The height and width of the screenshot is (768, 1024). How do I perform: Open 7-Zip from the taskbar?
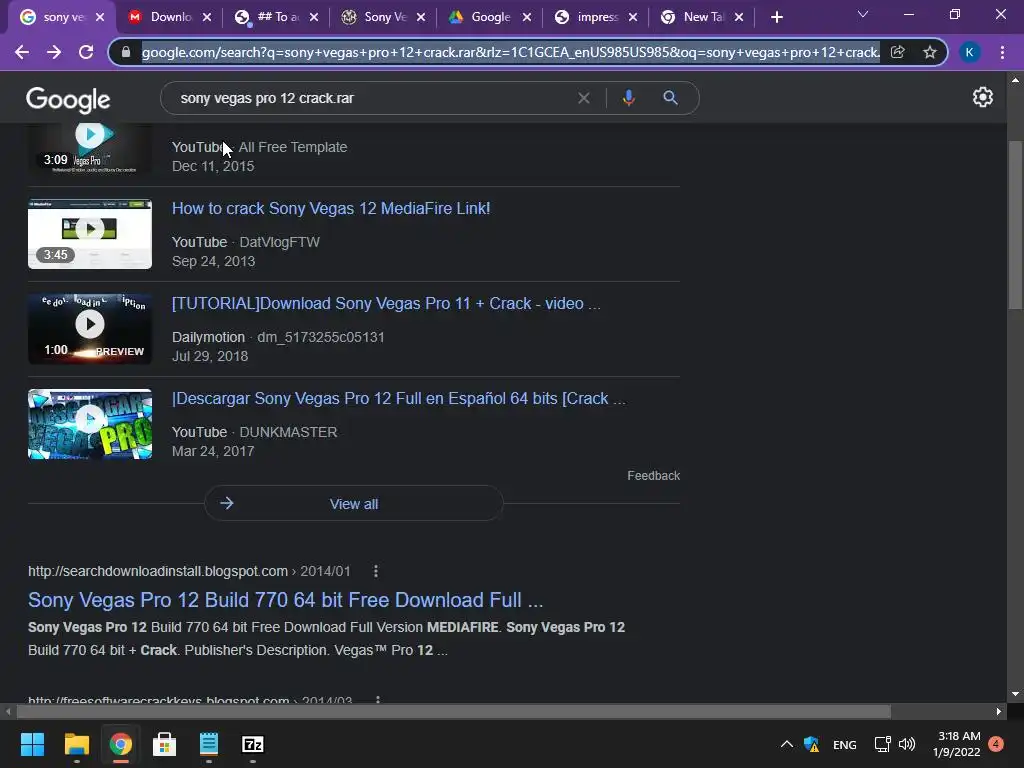pos(253,744)
